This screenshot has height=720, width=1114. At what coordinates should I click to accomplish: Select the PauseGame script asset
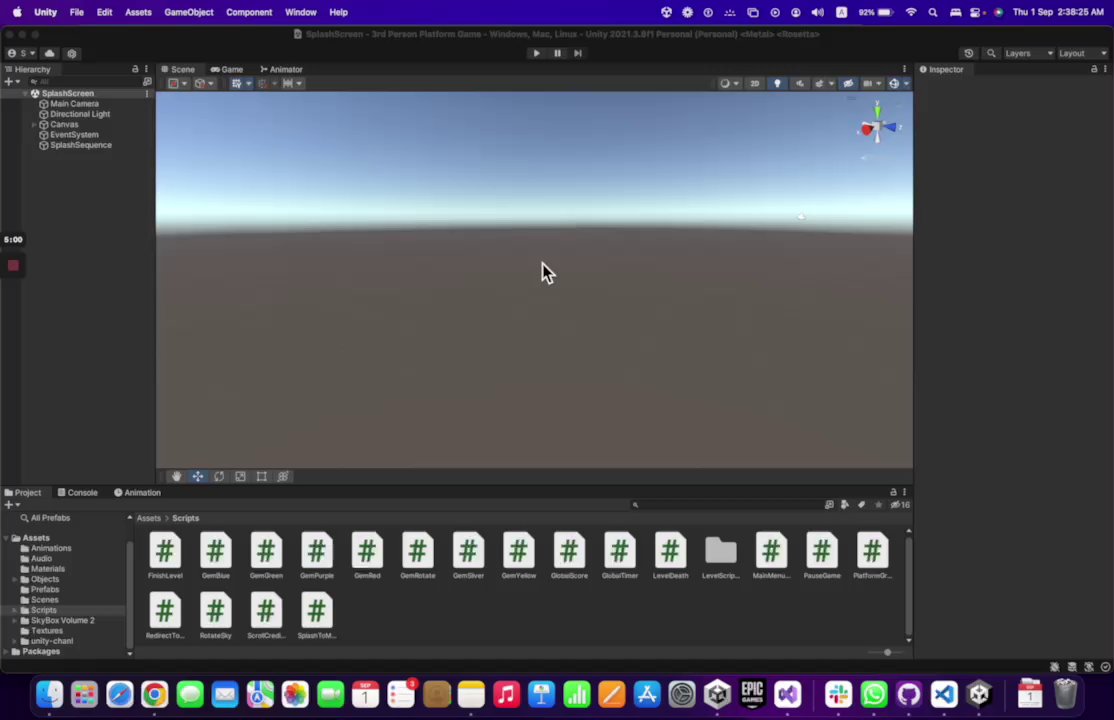pos(822,555)
